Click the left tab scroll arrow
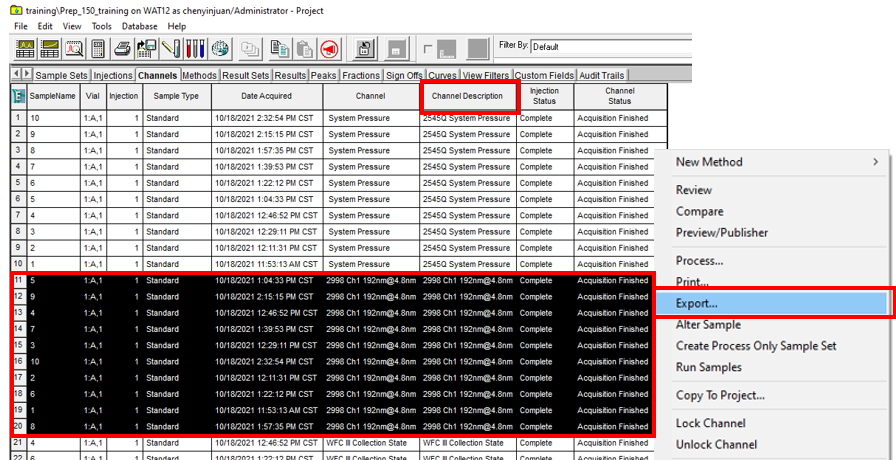 point(17,74)
